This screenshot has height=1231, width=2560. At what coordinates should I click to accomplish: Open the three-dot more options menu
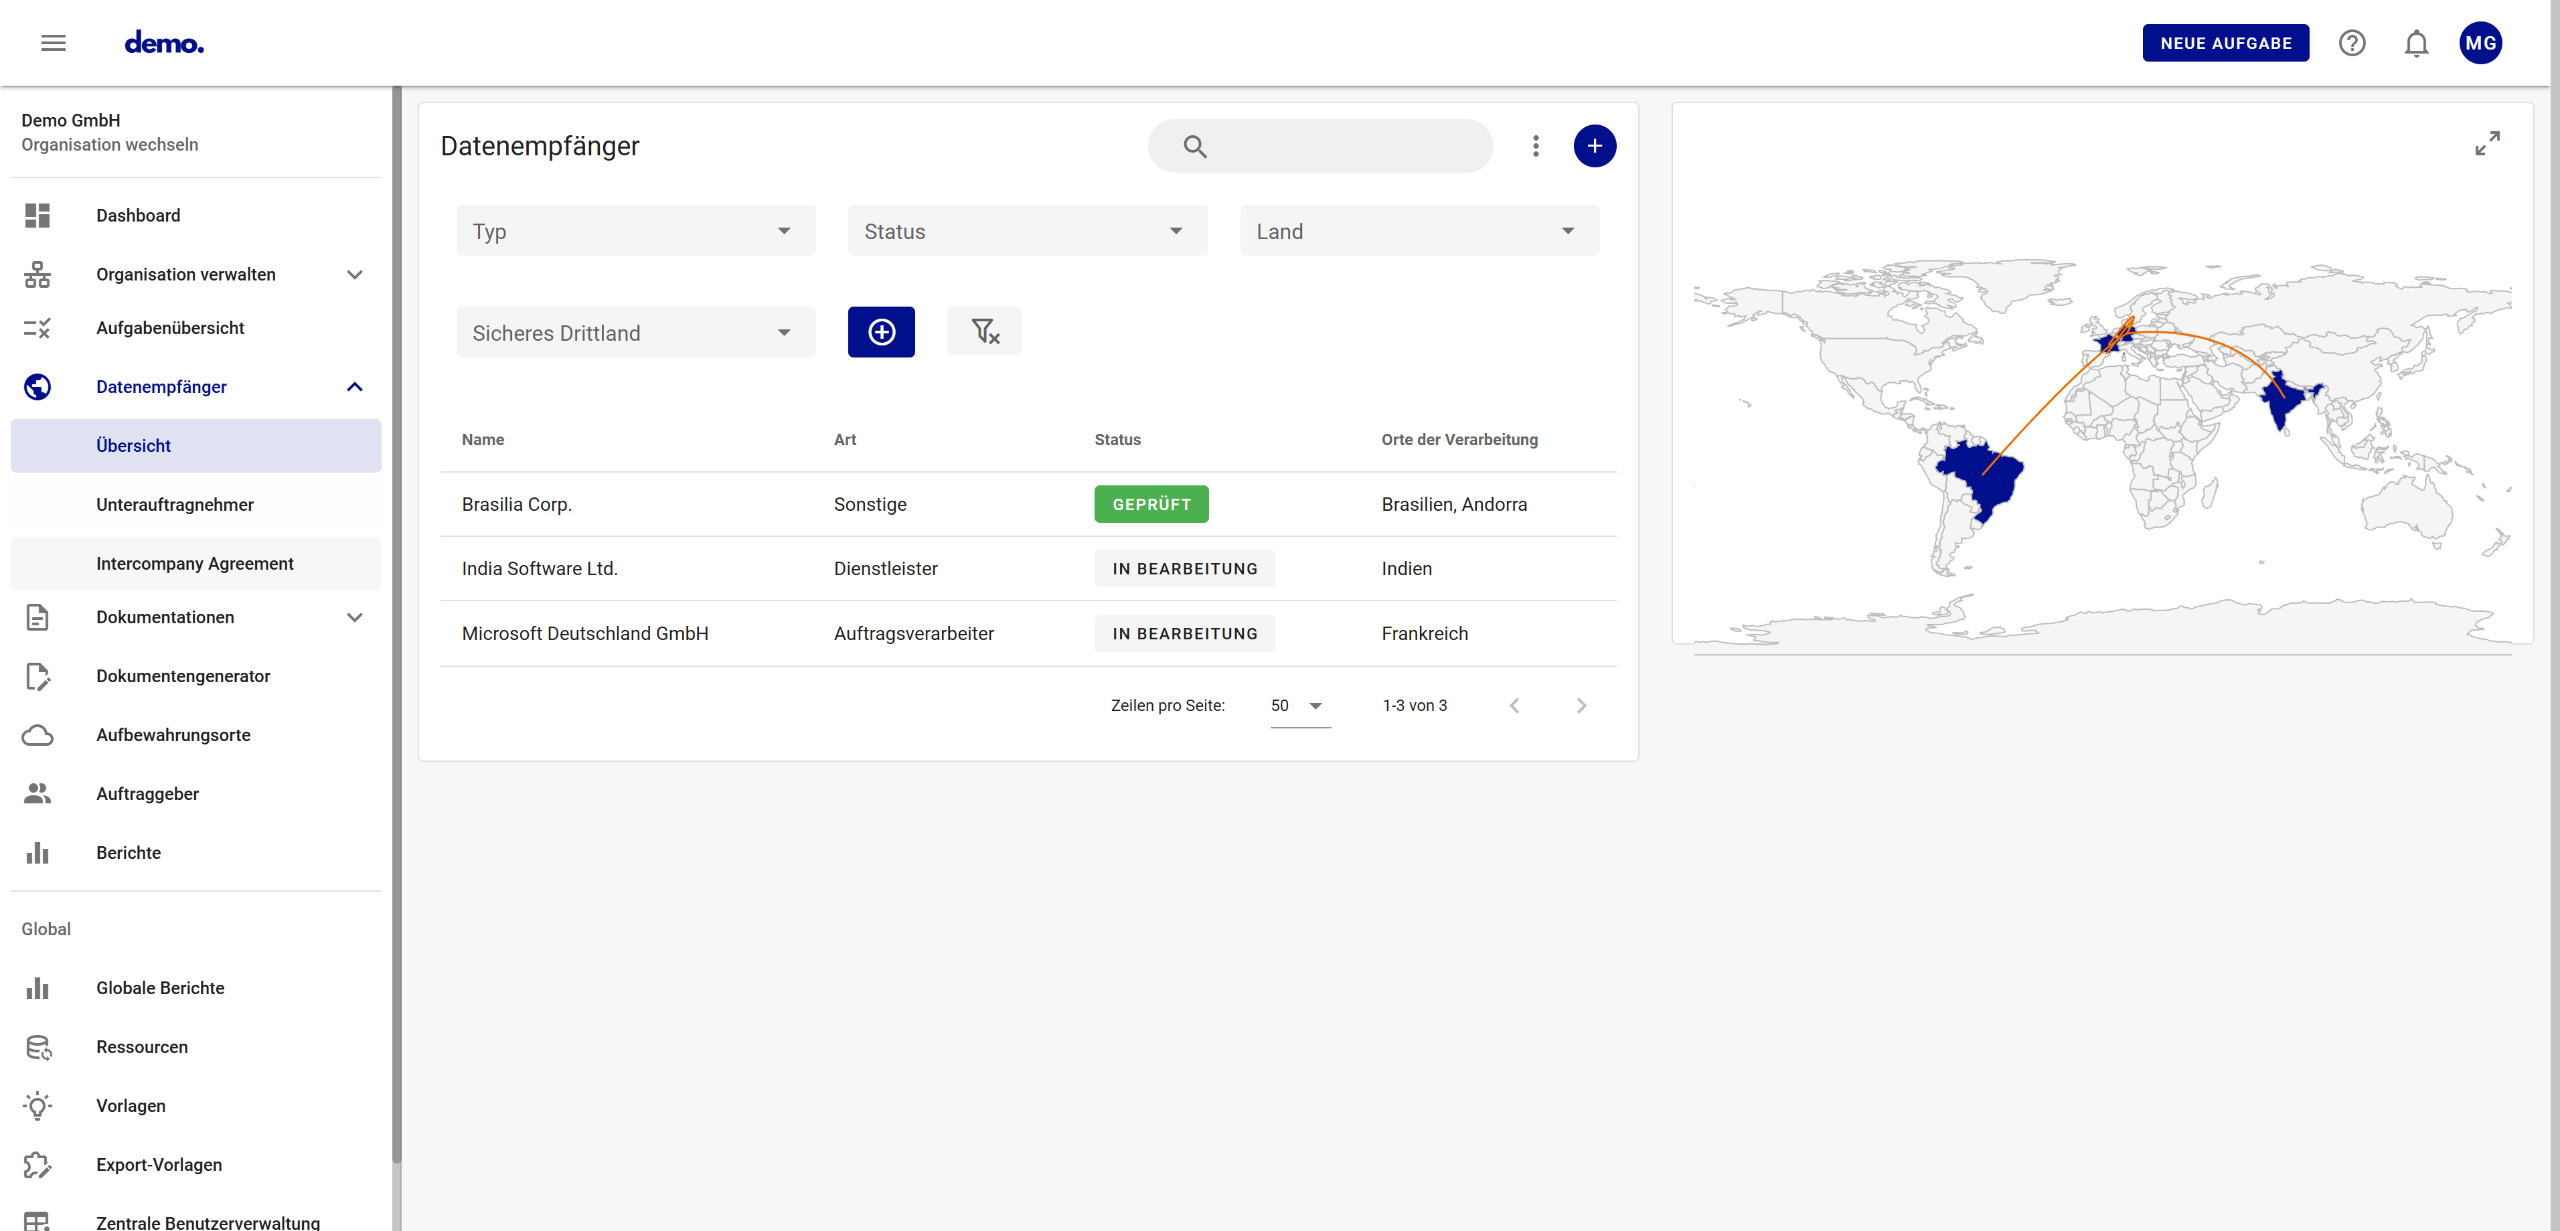click(x=1536, y=146)
